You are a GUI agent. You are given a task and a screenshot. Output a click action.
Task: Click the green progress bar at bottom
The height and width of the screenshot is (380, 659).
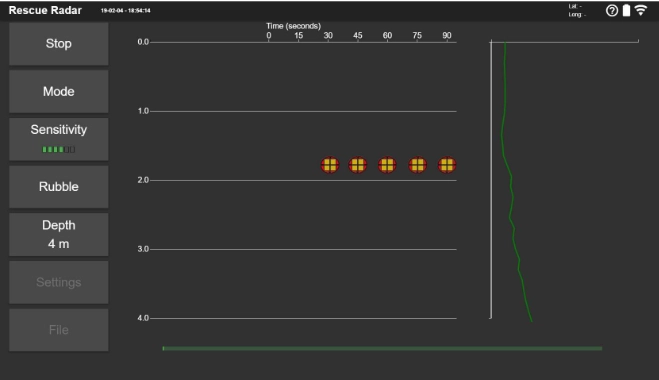tap(382, 348)
